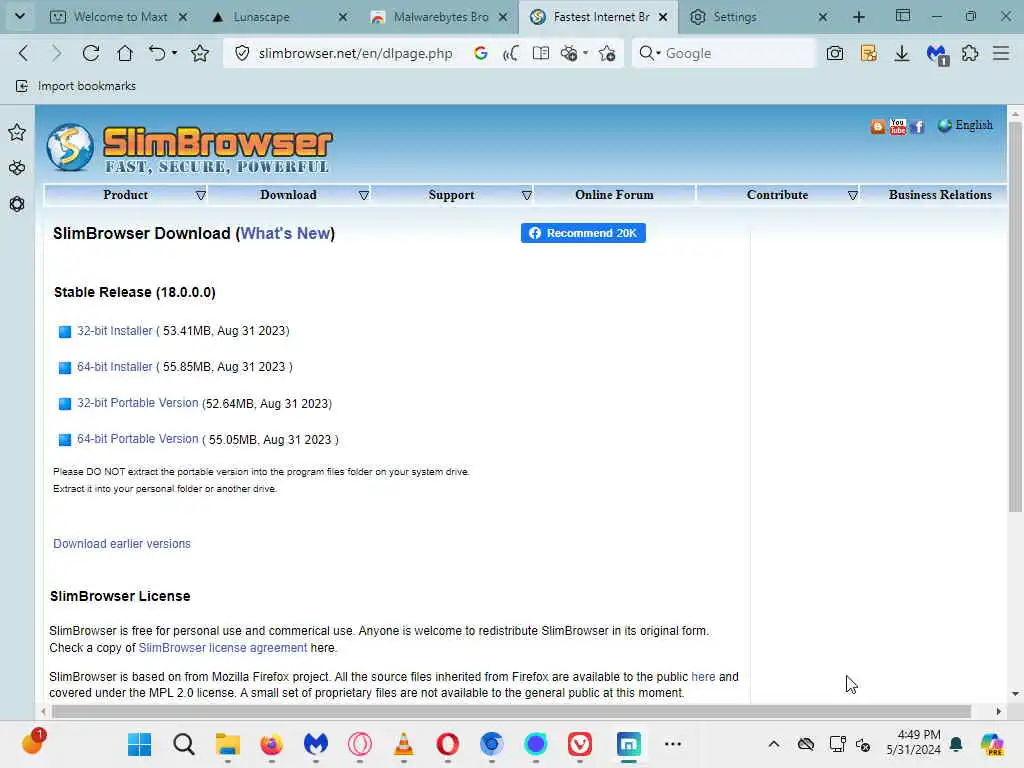Open Vivaldi from the taskbar

click(x=579, y=744)
